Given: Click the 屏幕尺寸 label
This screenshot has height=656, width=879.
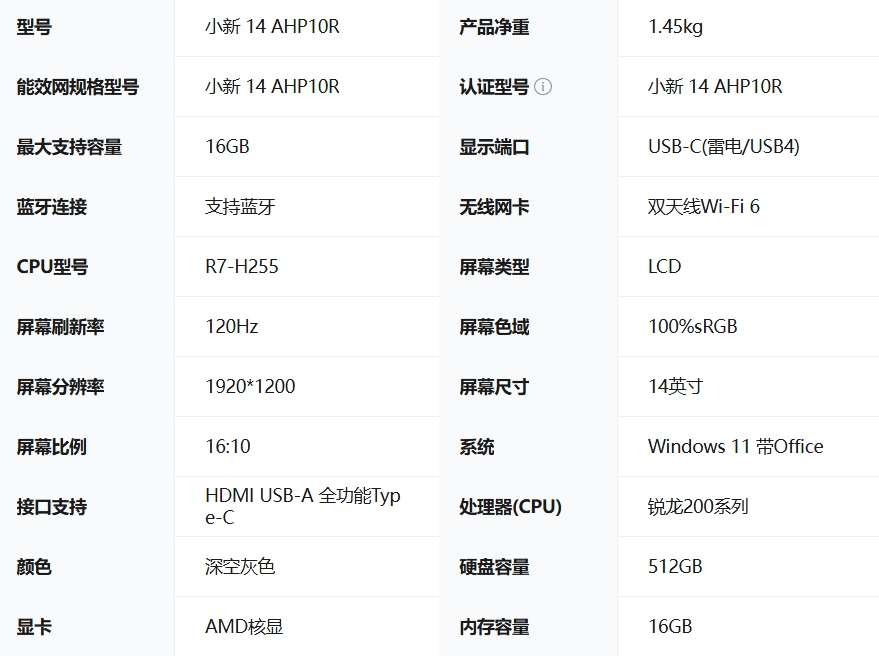Looking at the screenshot, I should pos(494,387).
